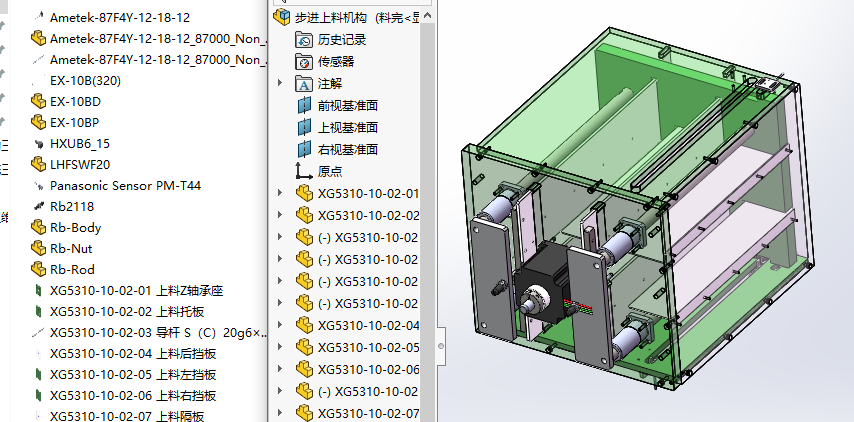Click the 原点 origin icon in tree
Viewport: 854px width, 422px height.
pos(304,171)
